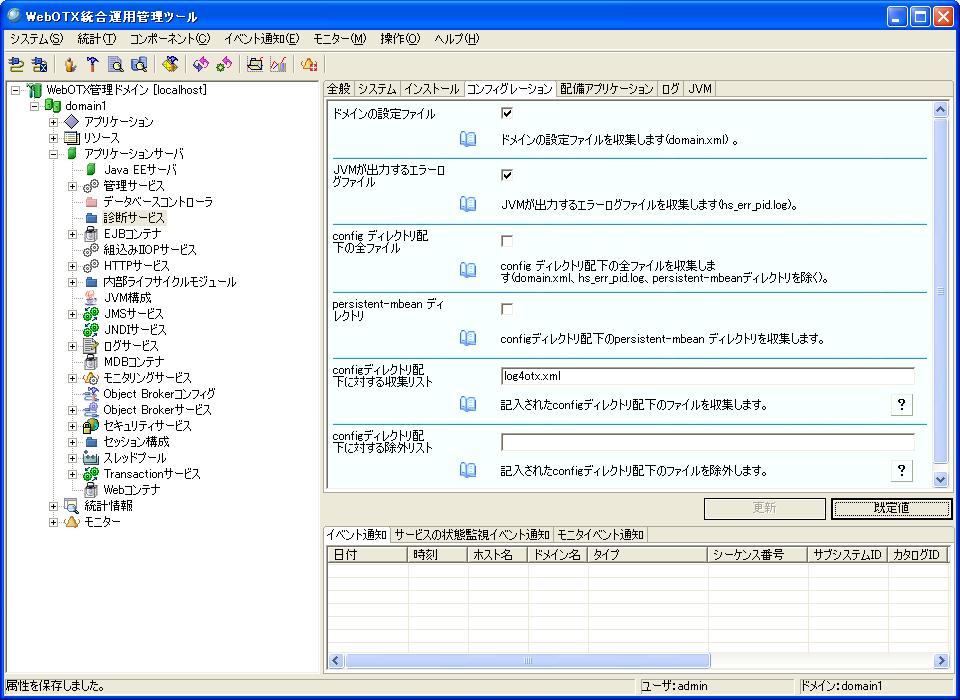Uncheck the ドメインの設定ファイル checkbox
Image resolution: width=960 pixels, height=700 pixels.
point(507,114)
